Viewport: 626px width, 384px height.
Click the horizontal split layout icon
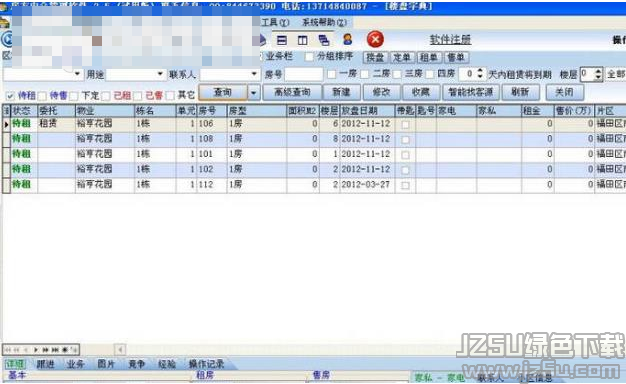tap(282, 40)
